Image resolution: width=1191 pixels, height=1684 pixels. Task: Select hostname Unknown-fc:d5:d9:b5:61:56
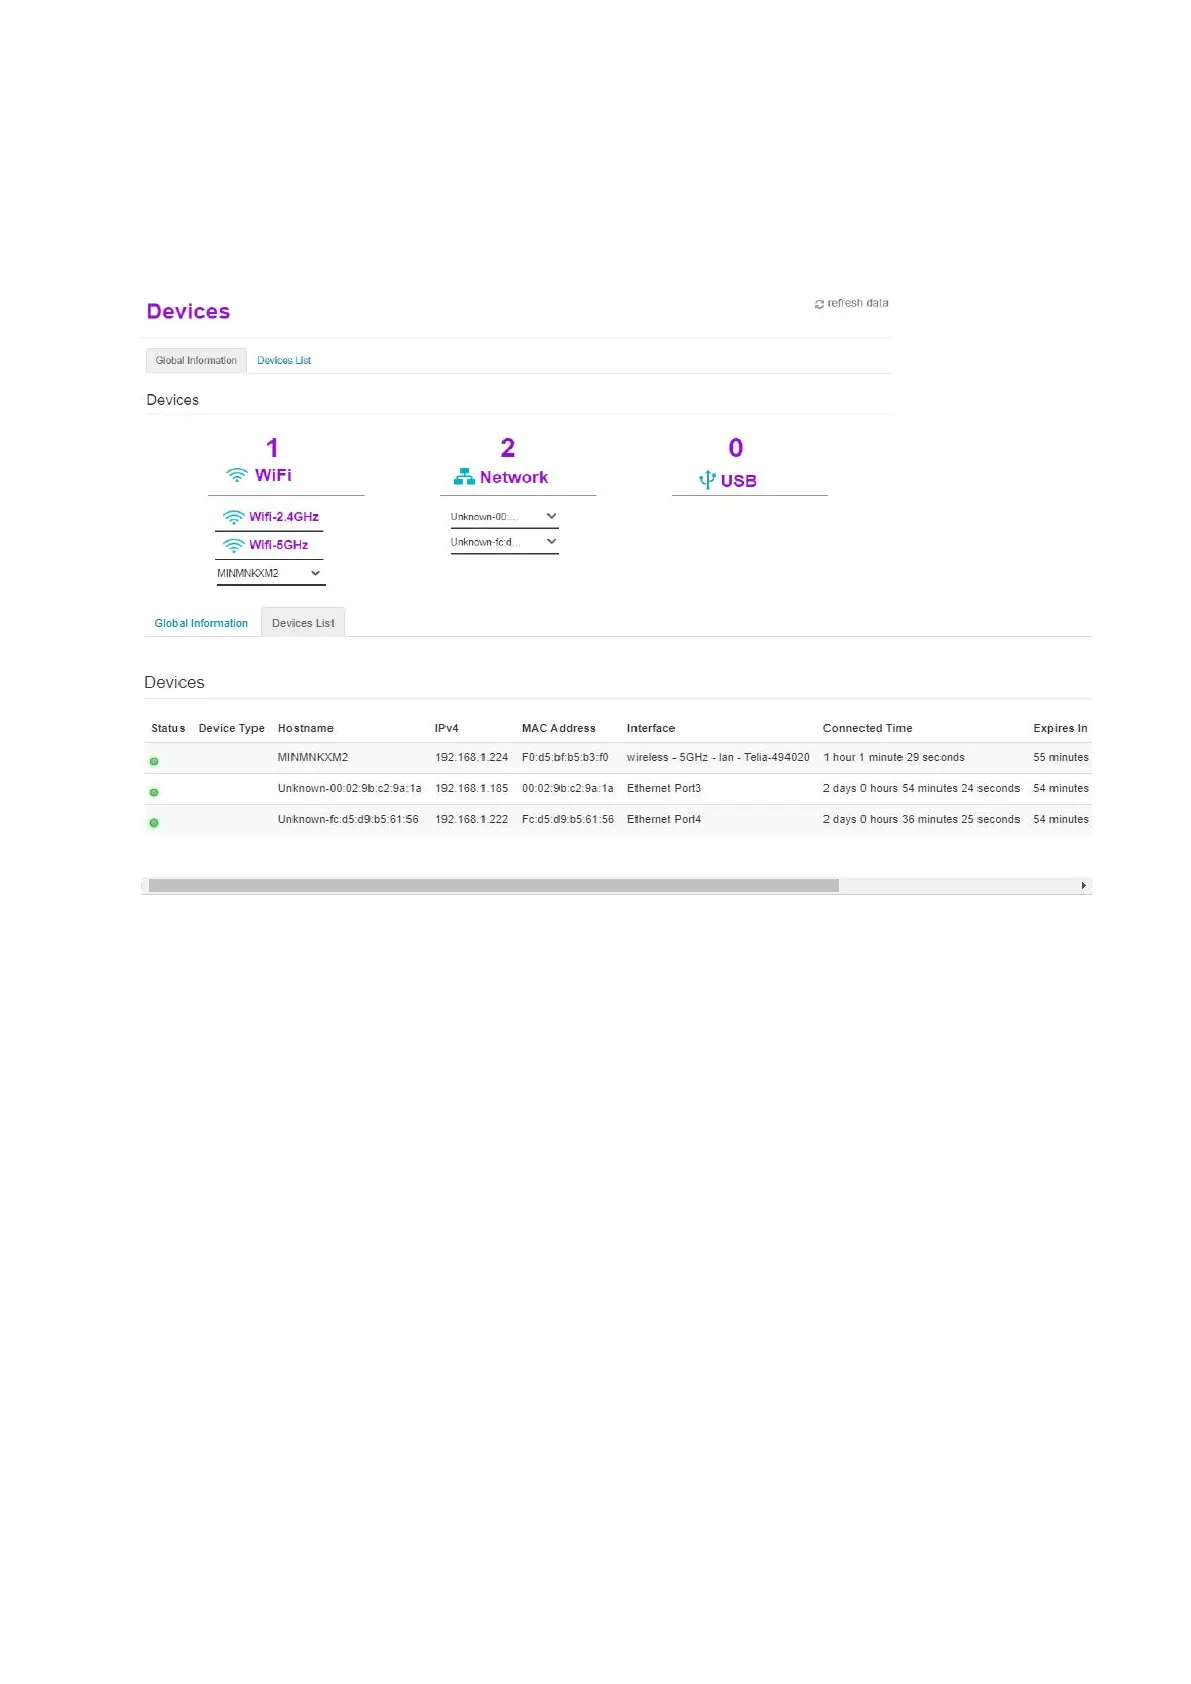click(x=348, y=819)
